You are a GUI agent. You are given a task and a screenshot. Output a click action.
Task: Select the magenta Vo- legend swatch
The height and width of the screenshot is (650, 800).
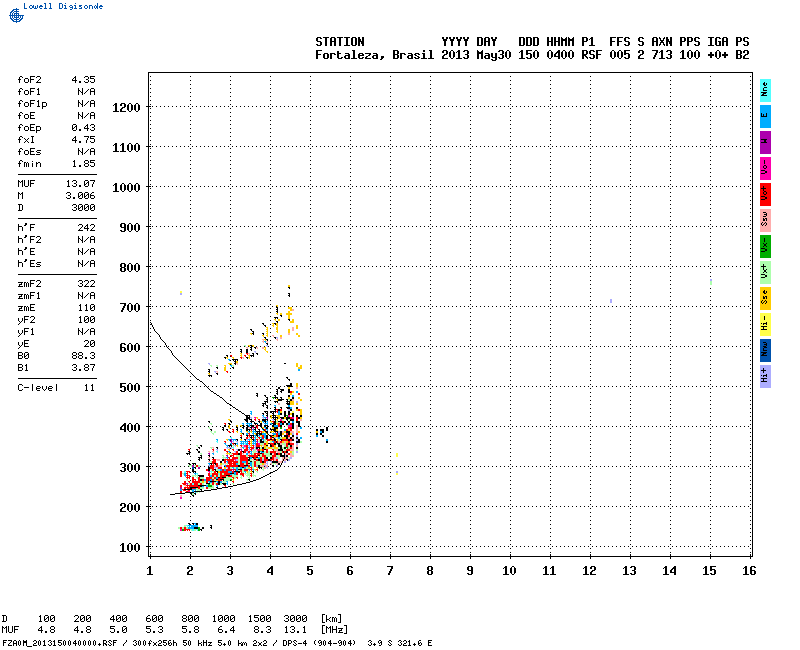[x=765, y=168]
